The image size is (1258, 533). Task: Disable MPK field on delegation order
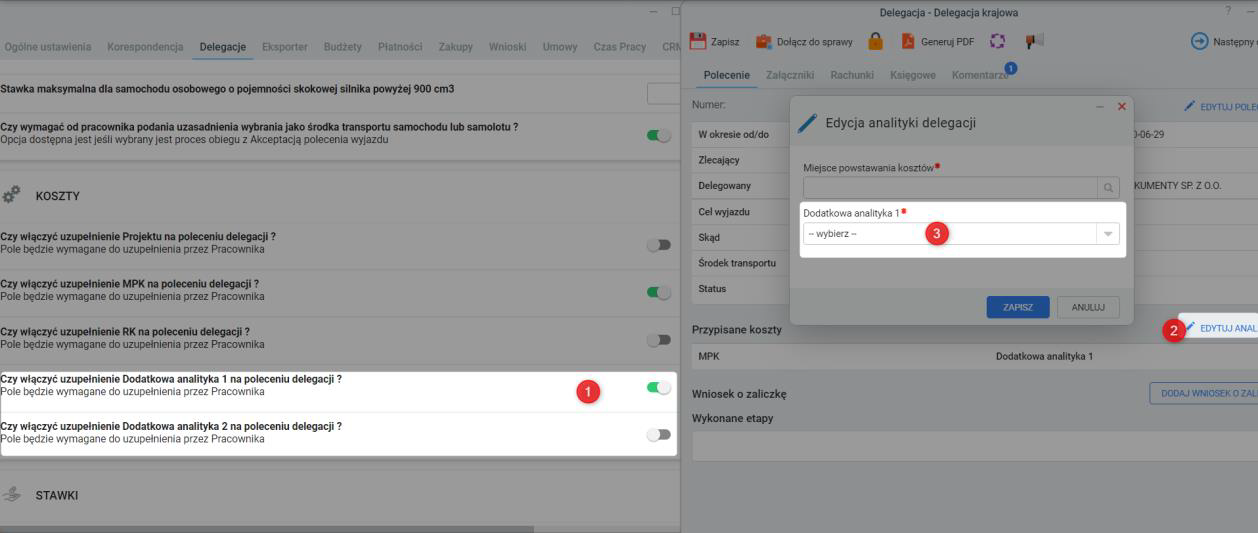[659, 292]
